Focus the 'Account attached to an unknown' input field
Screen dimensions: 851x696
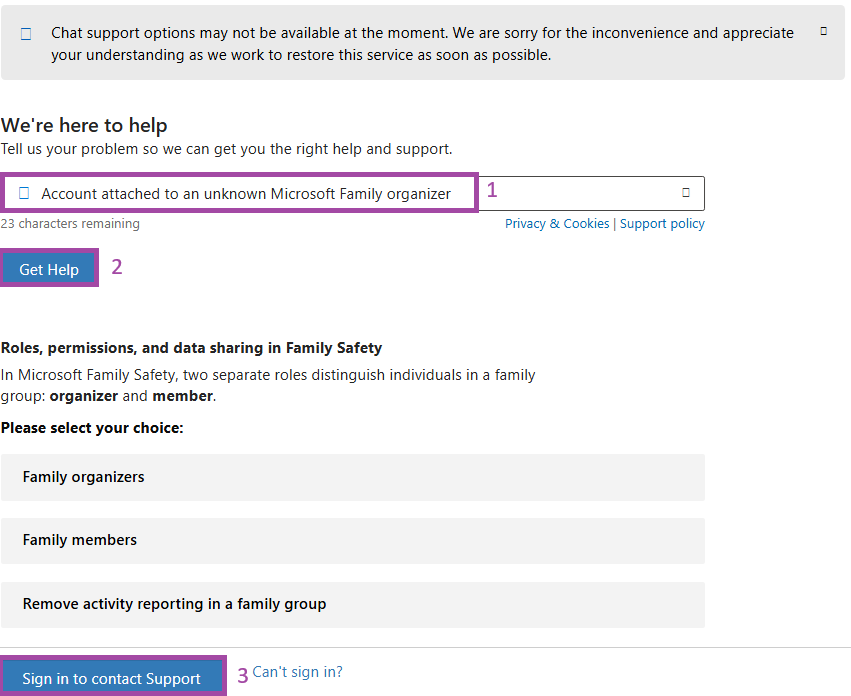click(353, 193)
